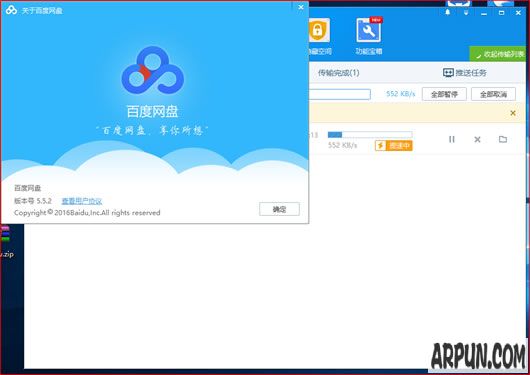Cancel the downloading task with X icon
Image resolution: width=530 pixels, height=375 pixels.
click(x=477, y=139)
